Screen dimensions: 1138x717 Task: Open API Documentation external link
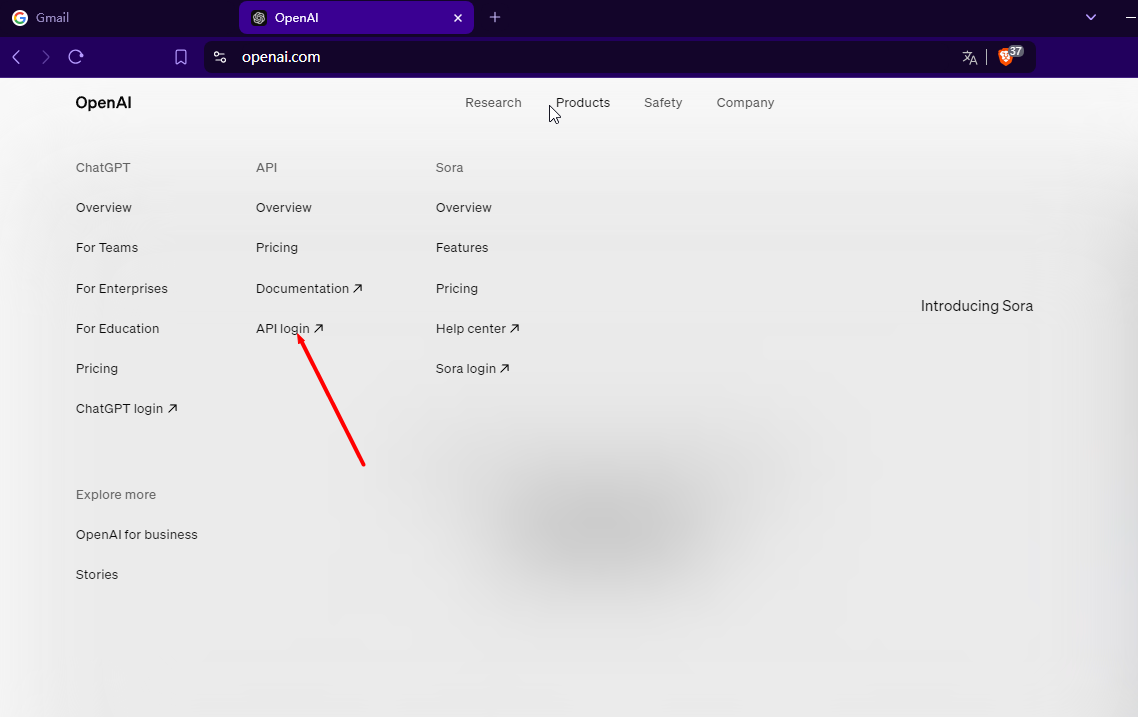point(309,288)
